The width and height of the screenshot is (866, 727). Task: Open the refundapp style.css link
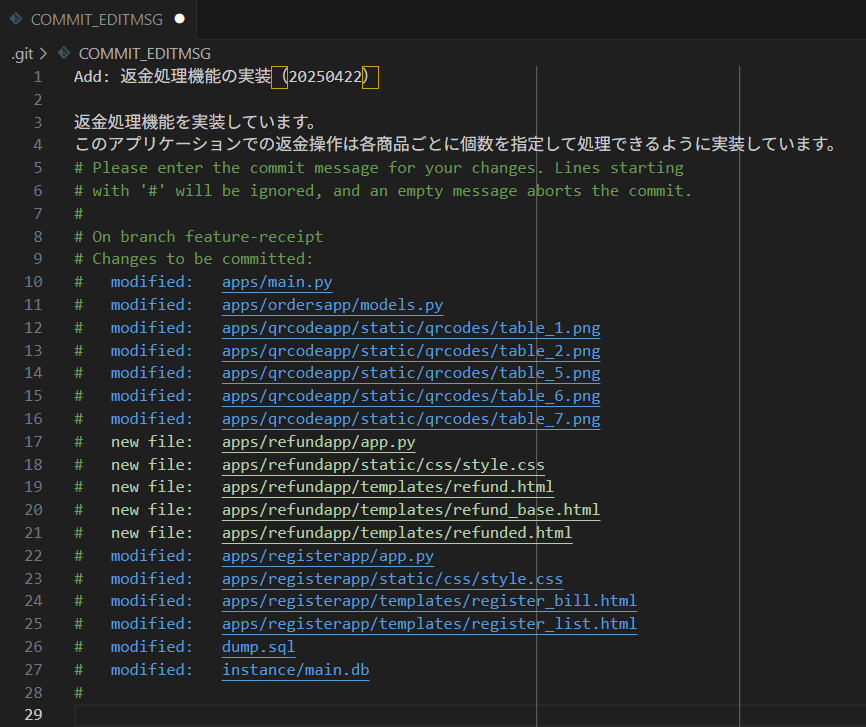click(383, 465)
